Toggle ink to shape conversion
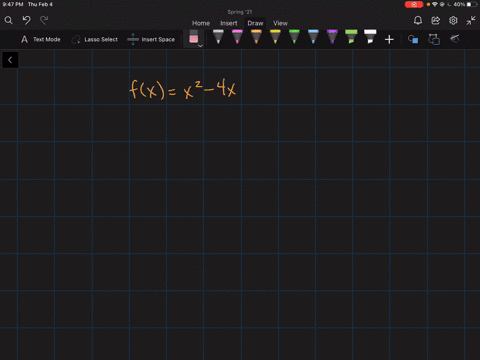The width and height of the screenshot is (480, 360). coord(434,39)
